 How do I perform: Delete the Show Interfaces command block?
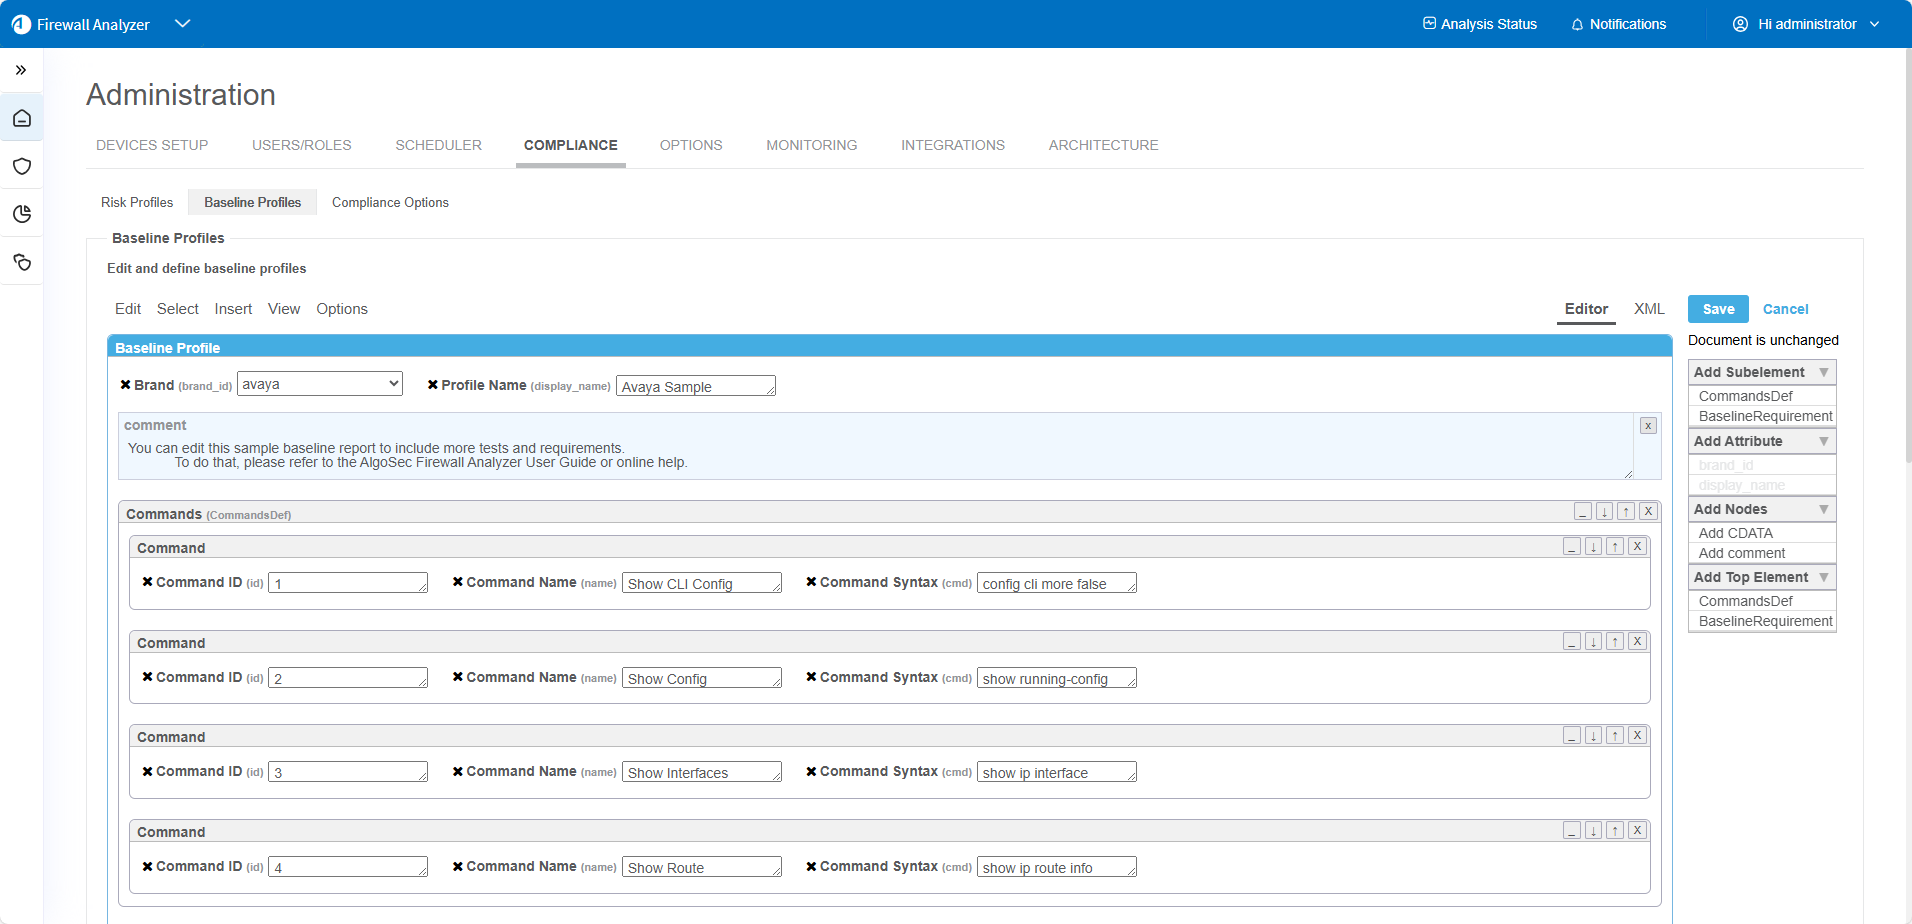coord(1637,736)
